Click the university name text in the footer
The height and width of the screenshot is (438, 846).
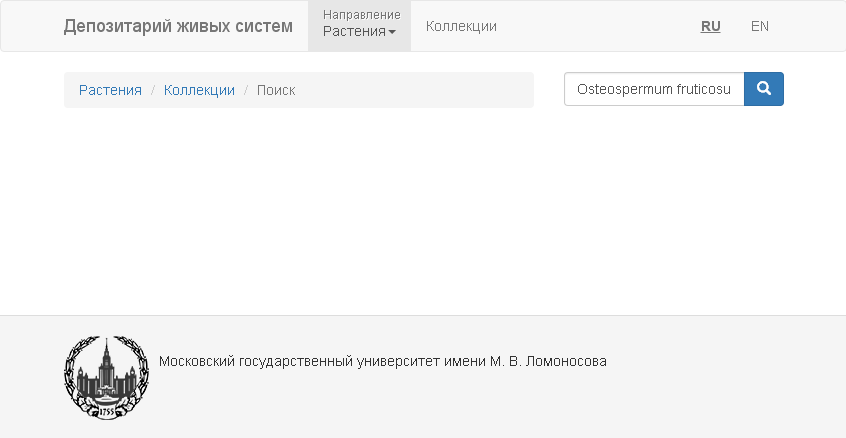(382, 361)
